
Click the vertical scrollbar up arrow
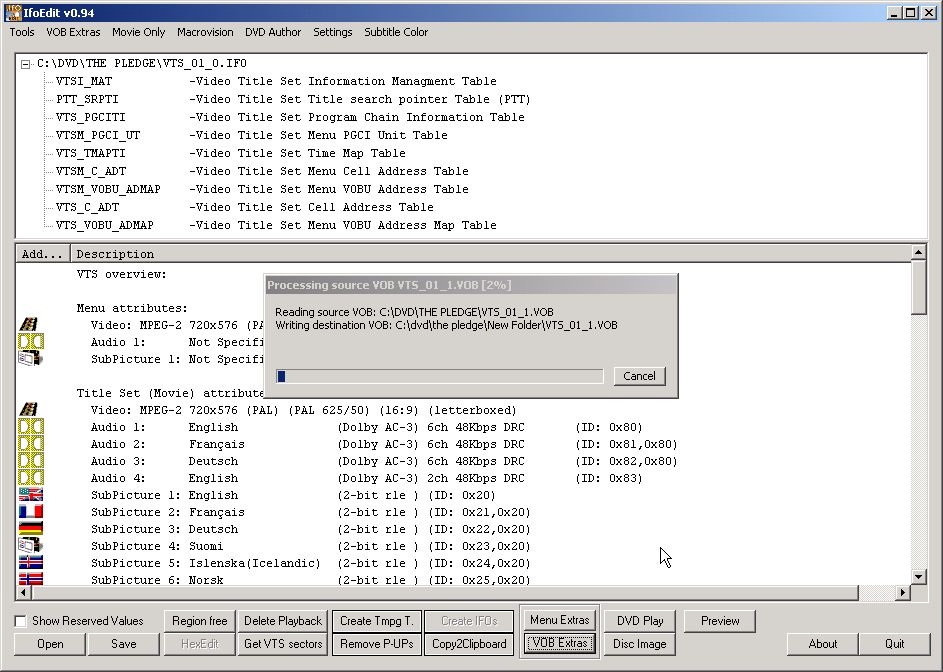[x=918, y=252]
